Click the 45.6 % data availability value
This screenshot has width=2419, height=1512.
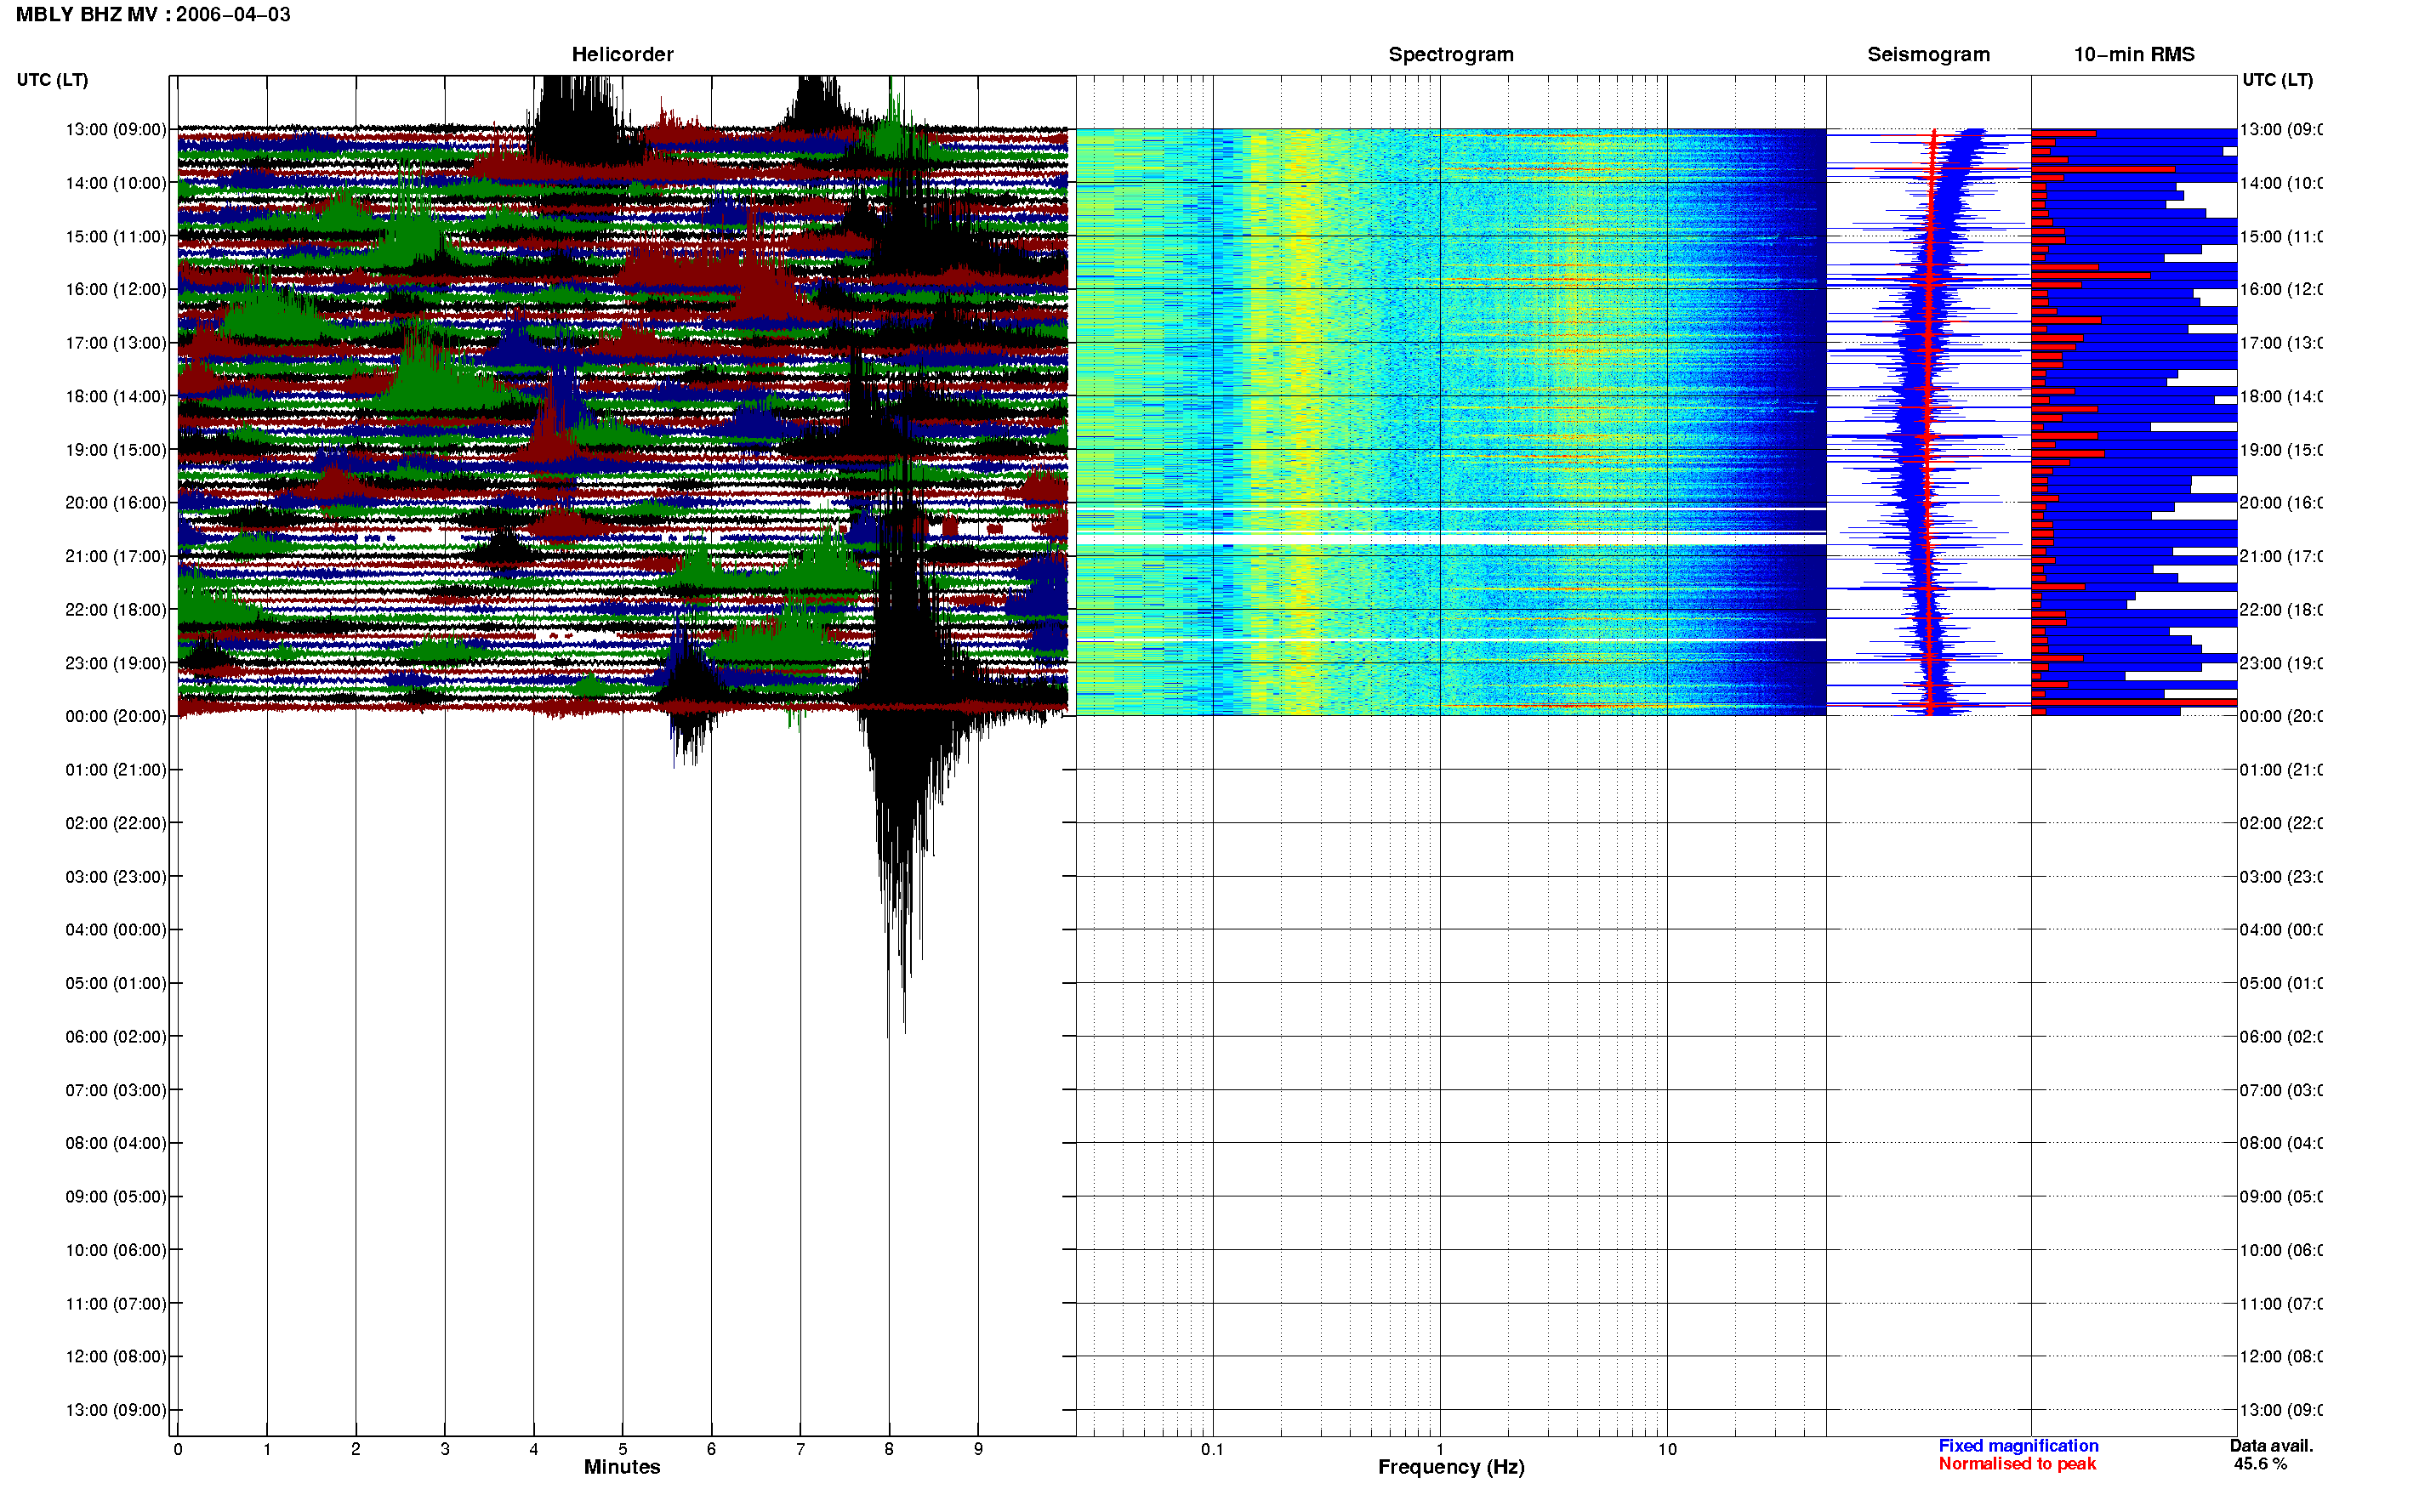(2260, 1464)
